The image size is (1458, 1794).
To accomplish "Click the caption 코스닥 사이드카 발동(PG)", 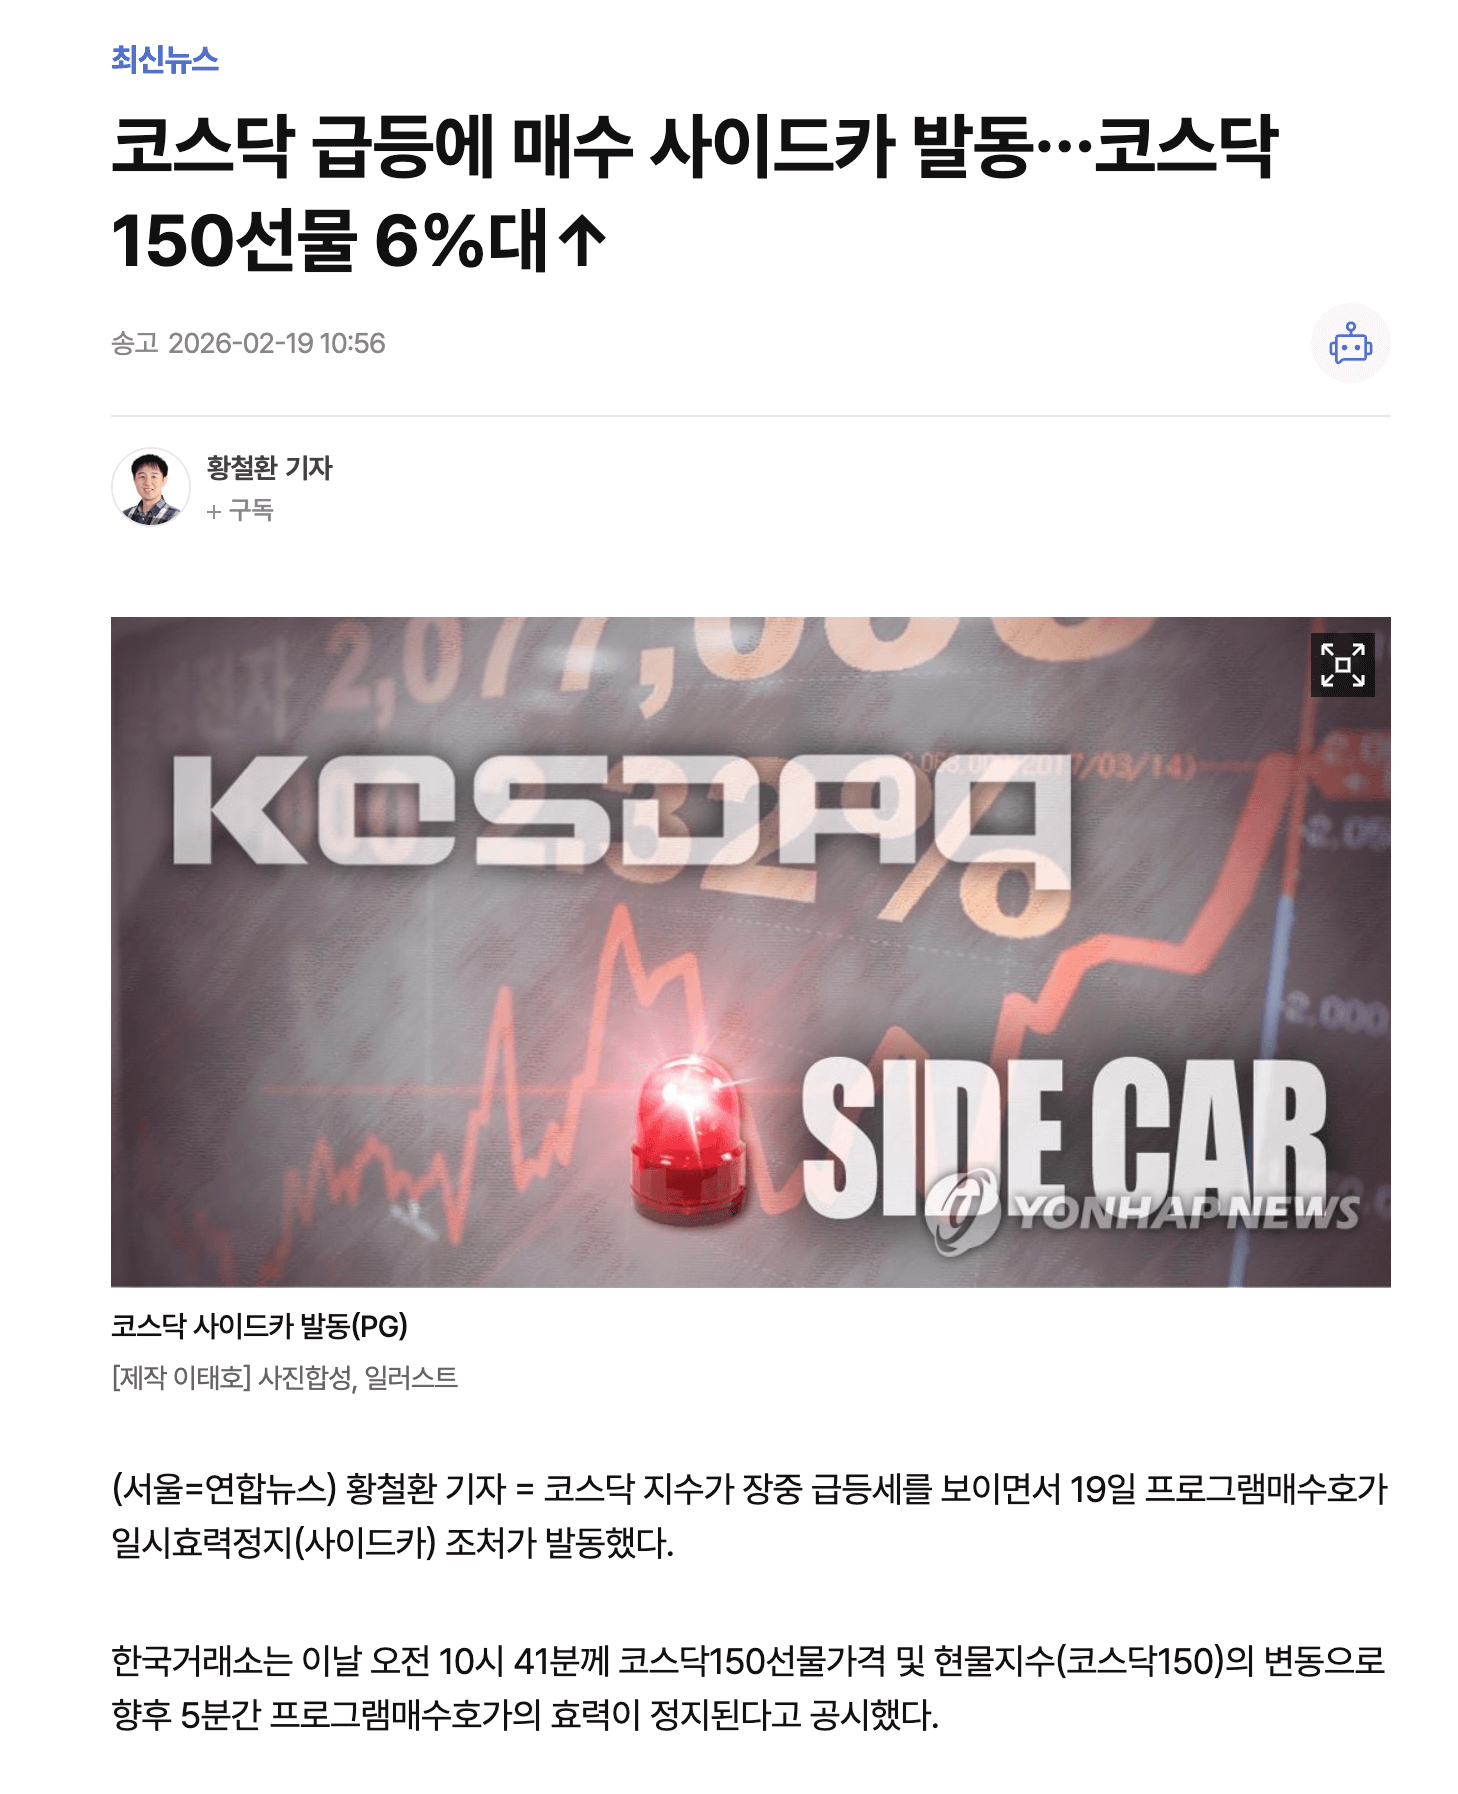I will coord(259,1326).
